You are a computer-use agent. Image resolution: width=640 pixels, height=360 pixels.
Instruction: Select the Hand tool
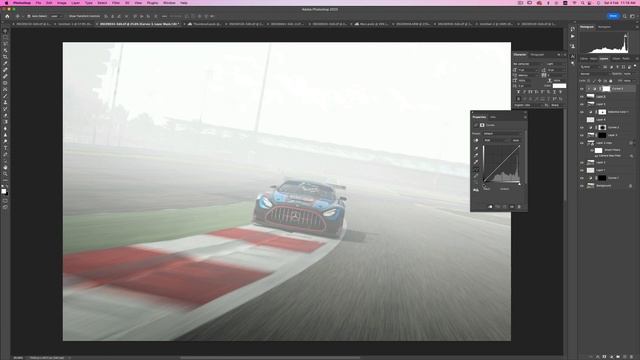click(x=5, y=167)
